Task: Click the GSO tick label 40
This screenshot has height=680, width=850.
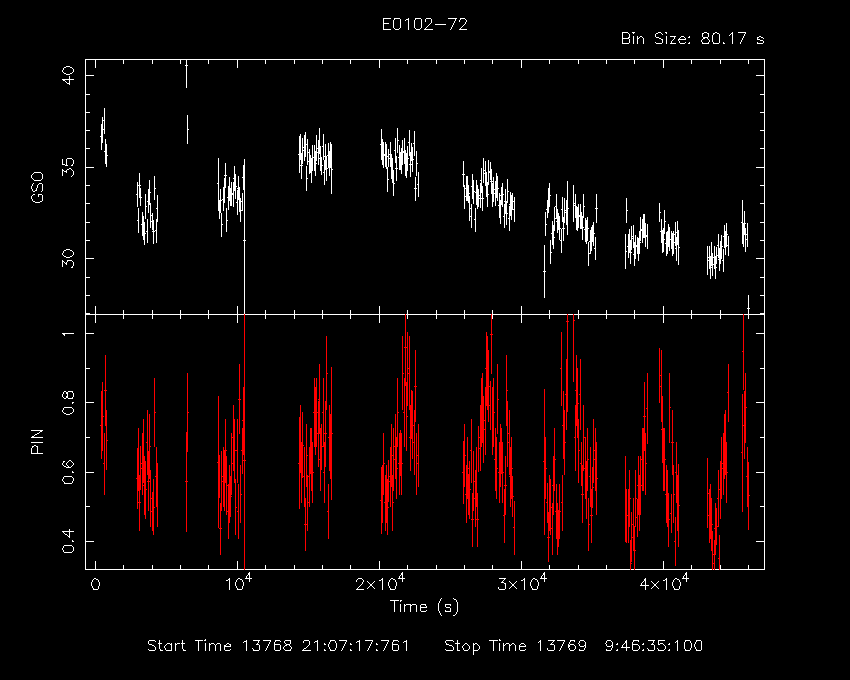Action: [68, 76]
